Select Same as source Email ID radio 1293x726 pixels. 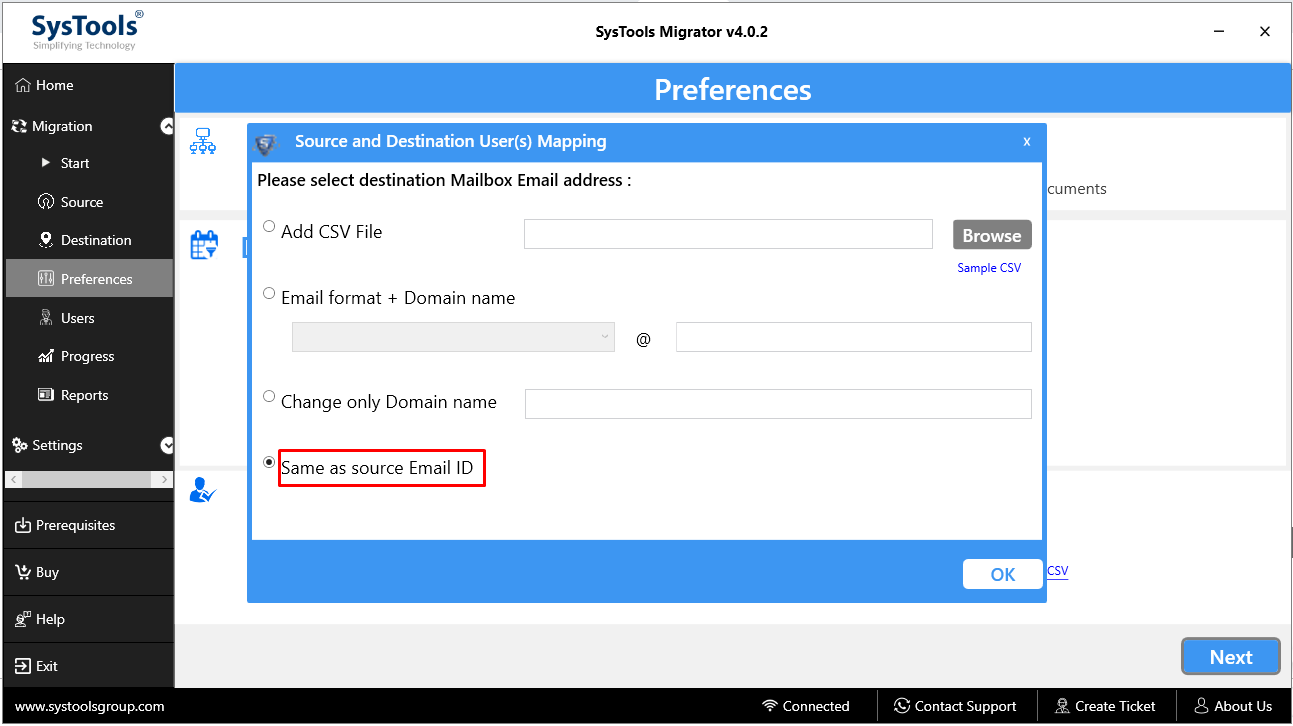click(269, 463)
